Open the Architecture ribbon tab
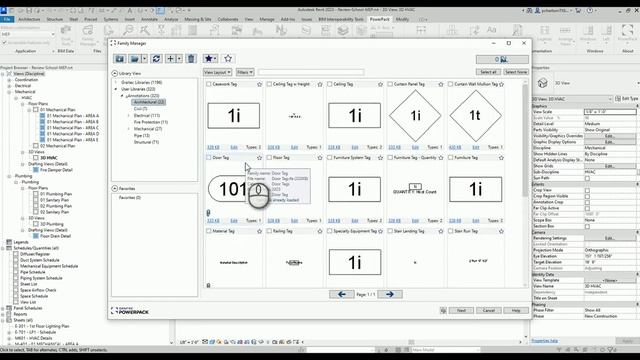 pyautogui.click(x=29, y=19)
